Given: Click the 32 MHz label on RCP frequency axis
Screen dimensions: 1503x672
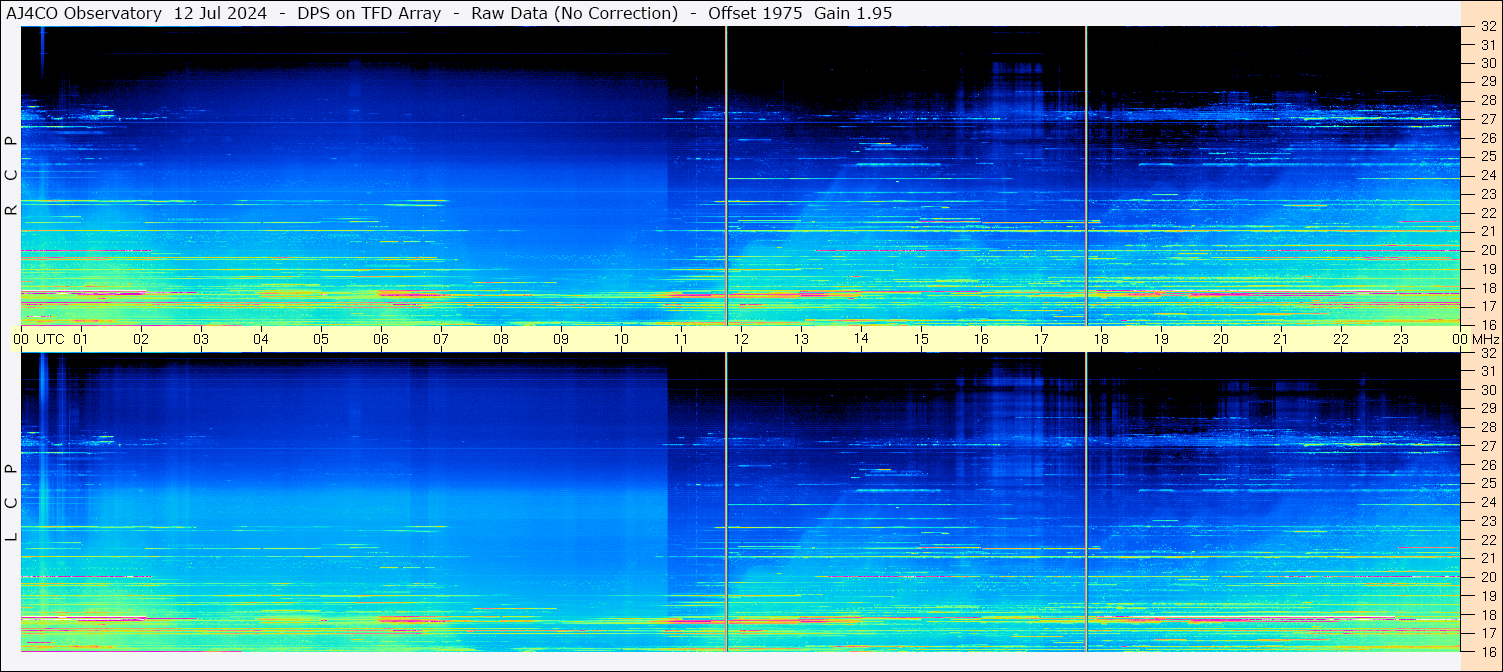Looking at the screenshot, I should pos(1488,27).
